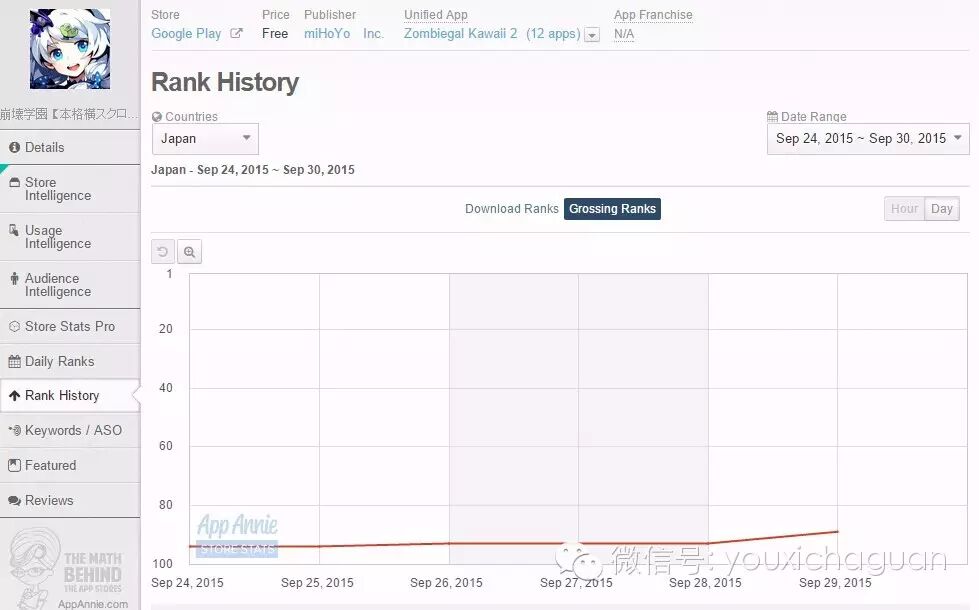
Task: Click the Sep 29, 2015 endpoint on chart line
Action: point(837,532)
